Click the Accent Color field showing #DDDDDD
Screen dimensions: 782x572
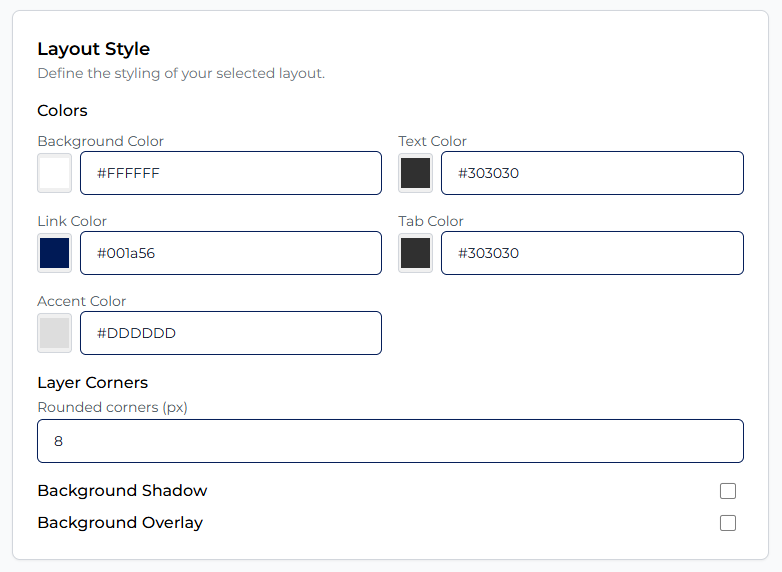click(230, 333)
